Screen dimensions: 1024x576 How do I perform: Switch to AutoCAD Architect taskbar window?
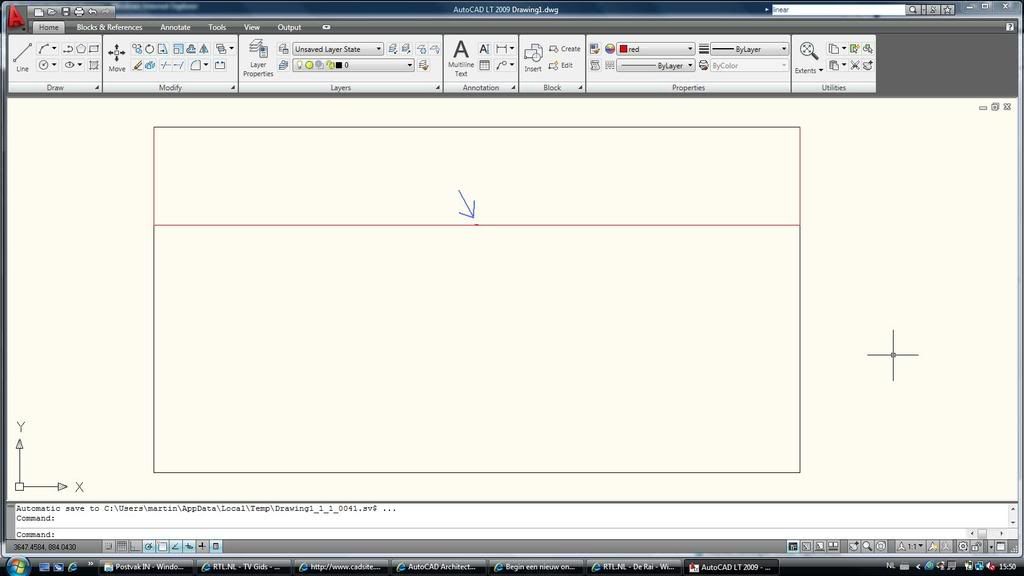point(437,567)
